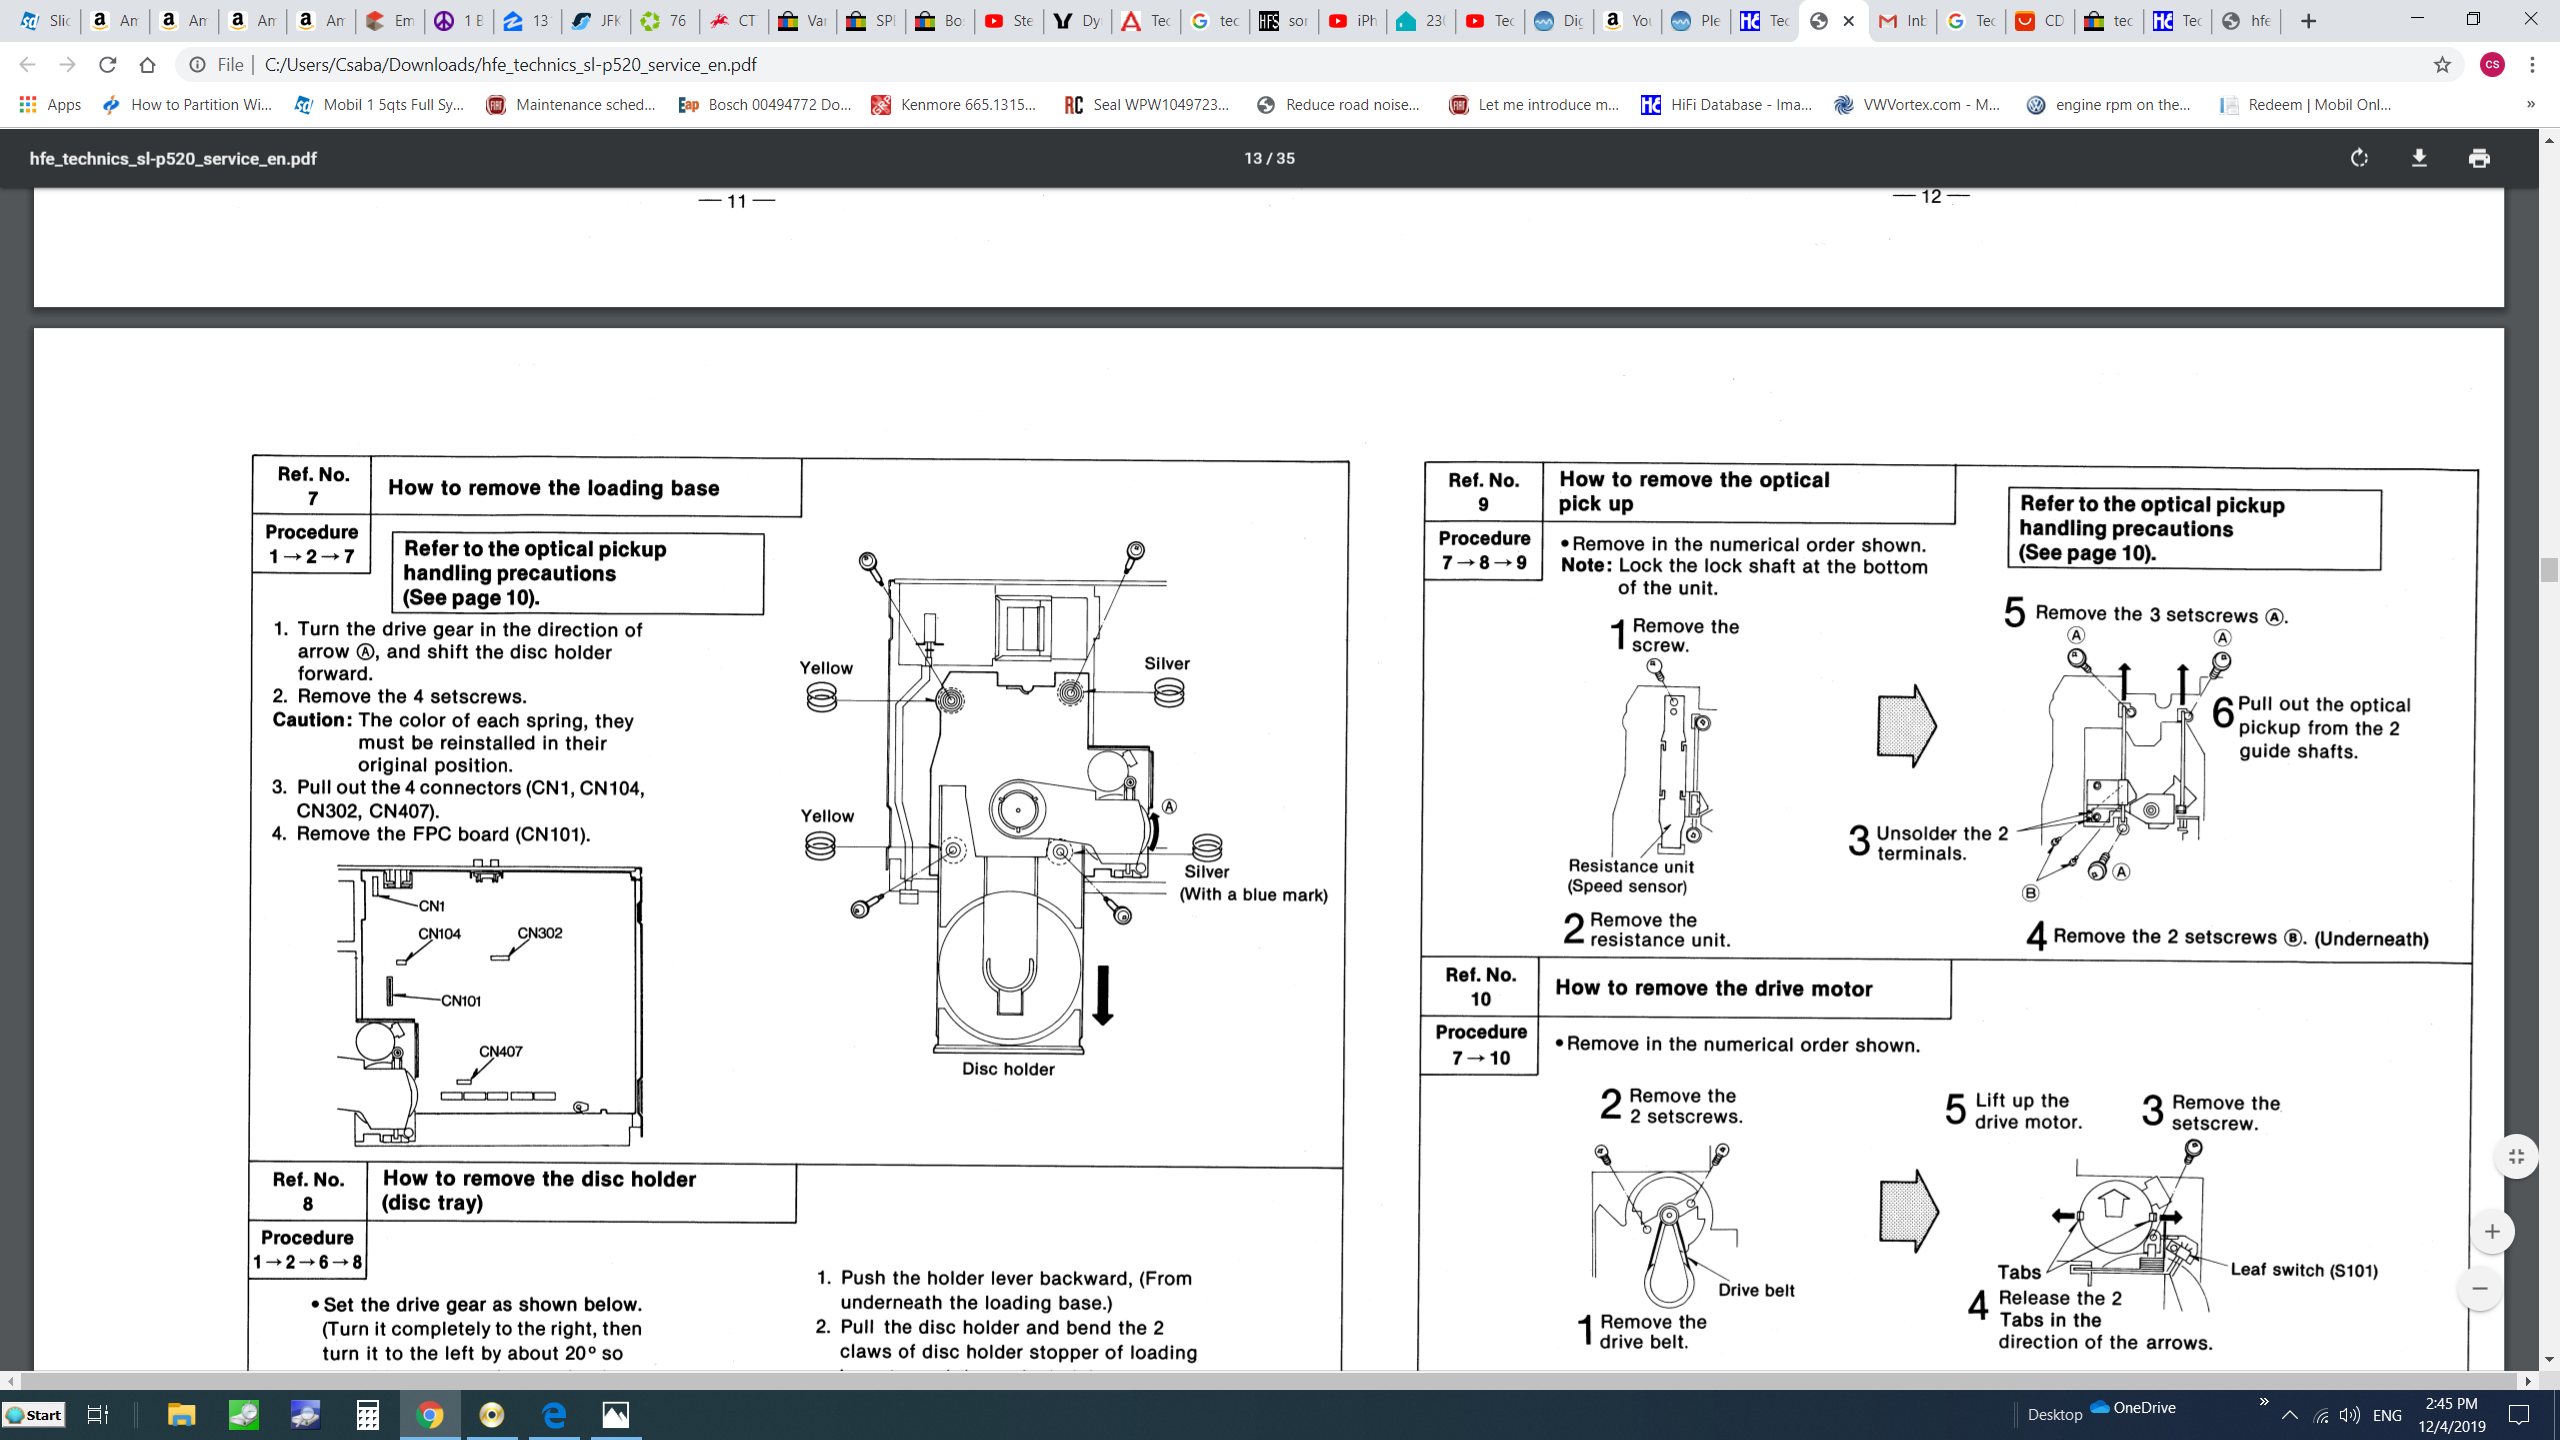The image size is (2560, 1440).
Task: Open Chrome's three-dot menu
Action: [2532, 65]
